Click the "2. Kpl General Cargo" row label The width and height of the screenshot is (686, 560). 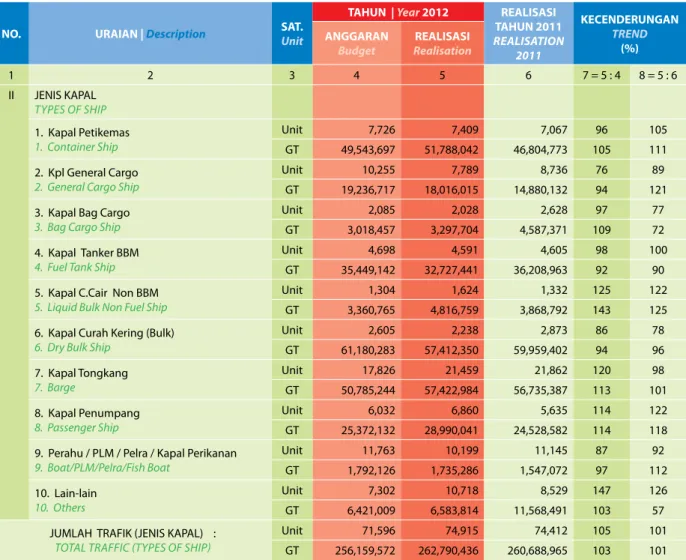coord(86,172)
